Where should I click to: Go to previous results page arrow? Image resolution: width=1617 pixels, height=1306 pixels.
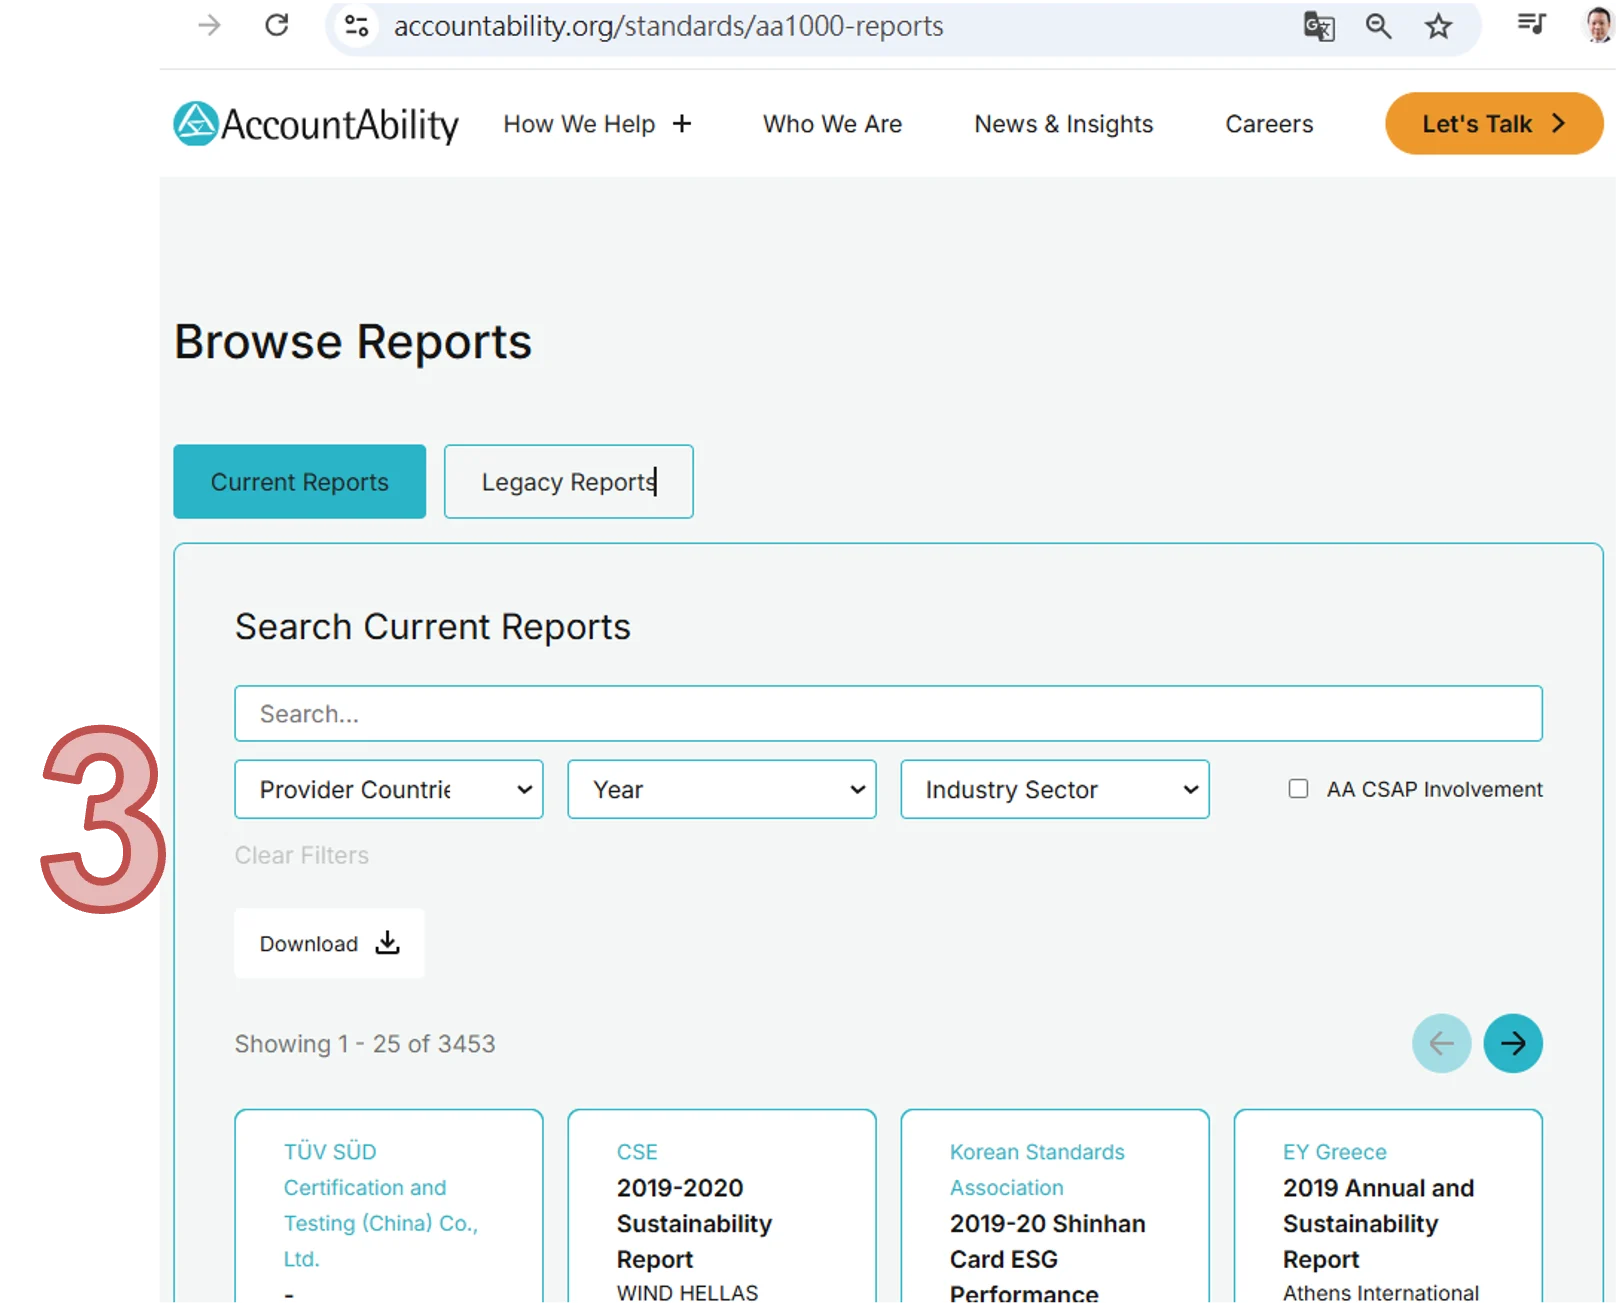pyautogui.click(x=1441, y=1043)
